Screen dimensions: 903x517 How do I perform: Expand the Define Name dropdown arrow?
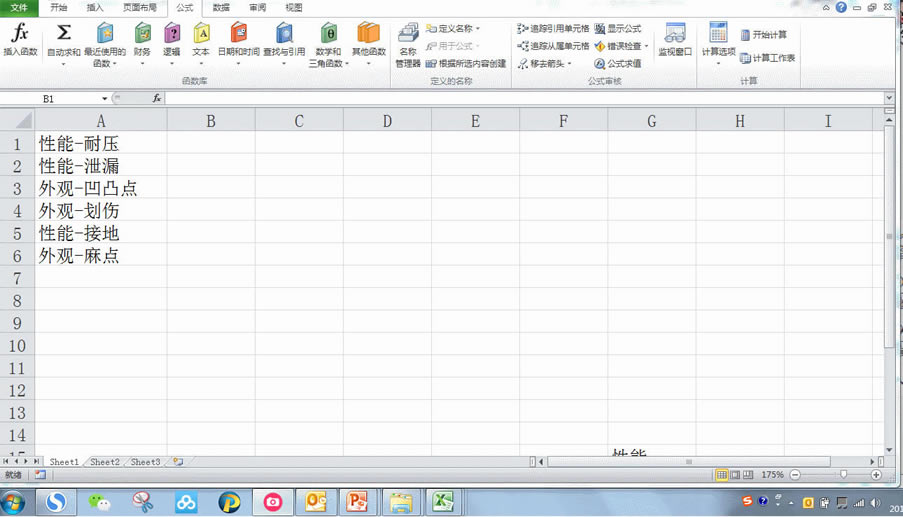click(477, 28)
